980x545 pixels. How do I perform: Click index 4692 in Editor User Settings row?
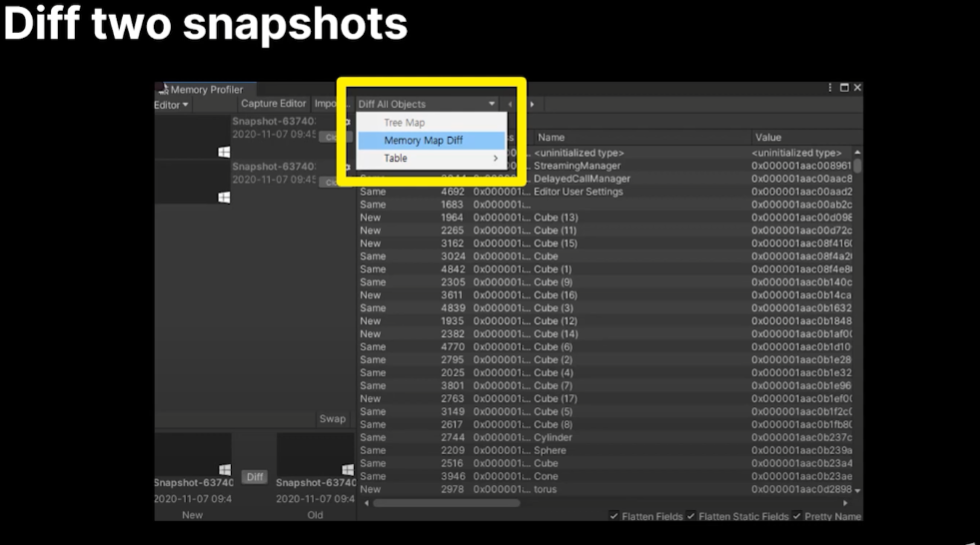coord(452,191)
